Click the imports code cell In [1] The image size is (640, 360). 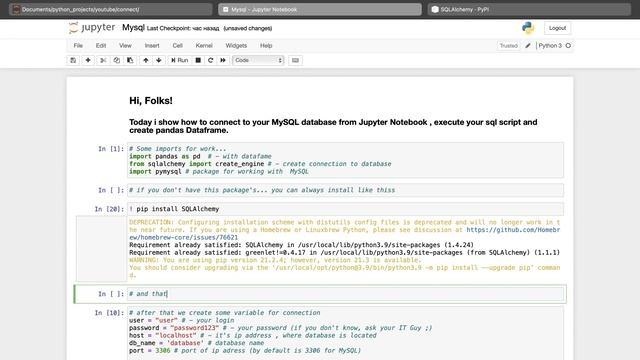coord(345,160)
